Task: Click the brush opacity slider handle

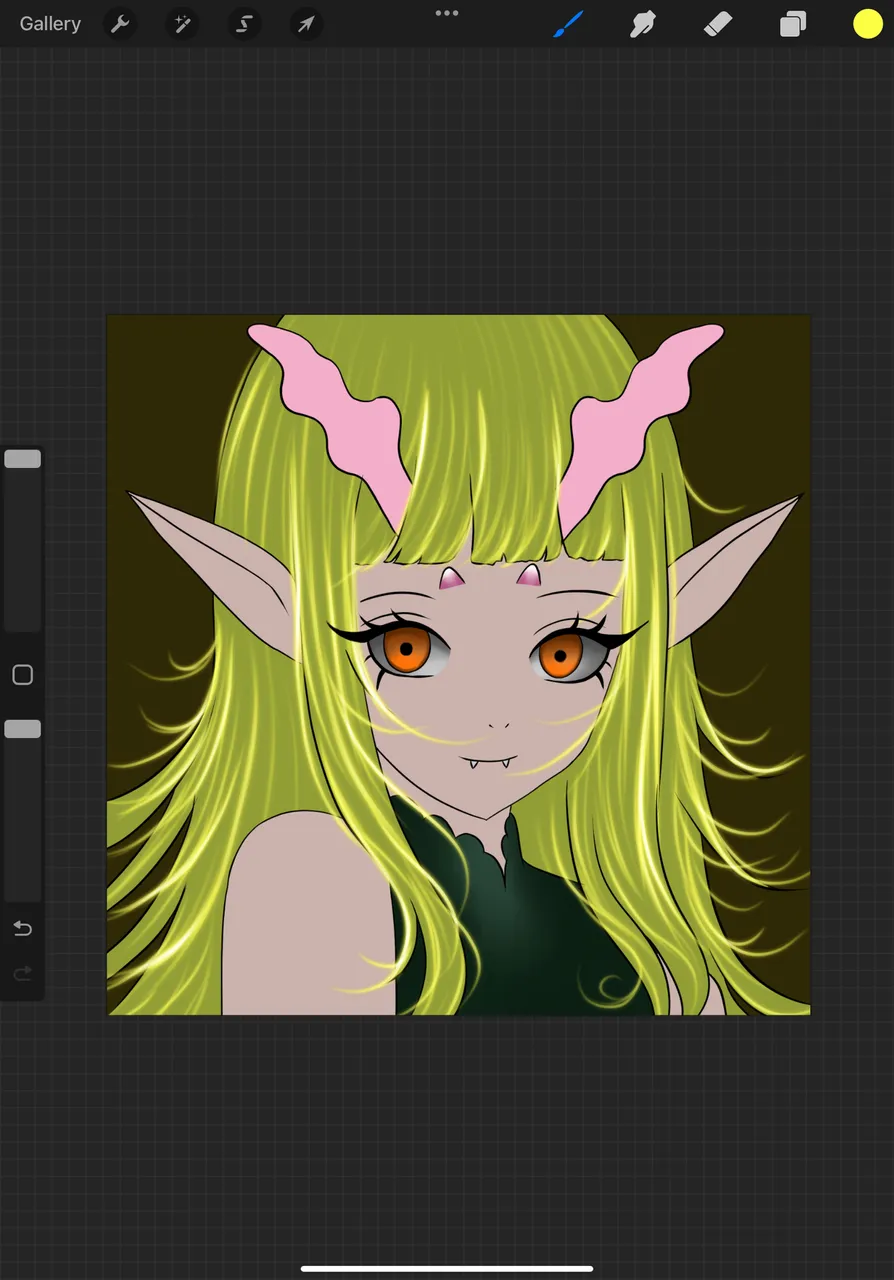Action: click(22, 729)
